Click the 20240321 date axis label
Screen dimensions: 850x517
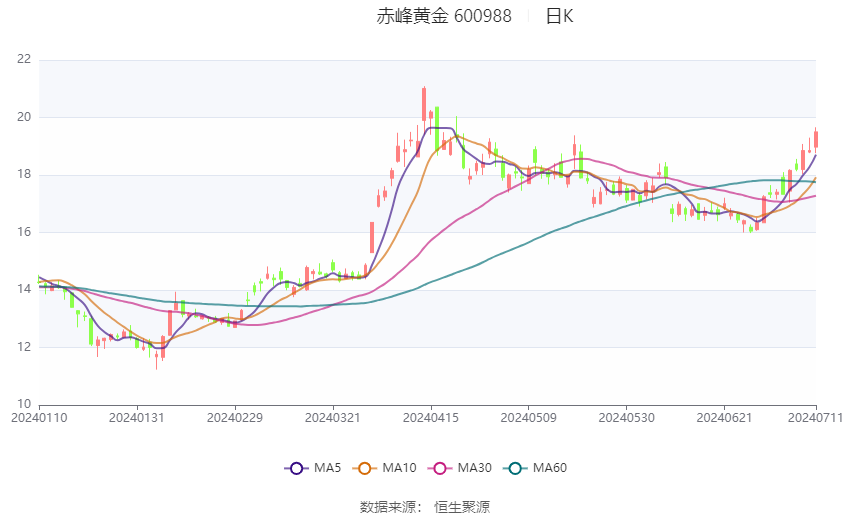(332, 418)
